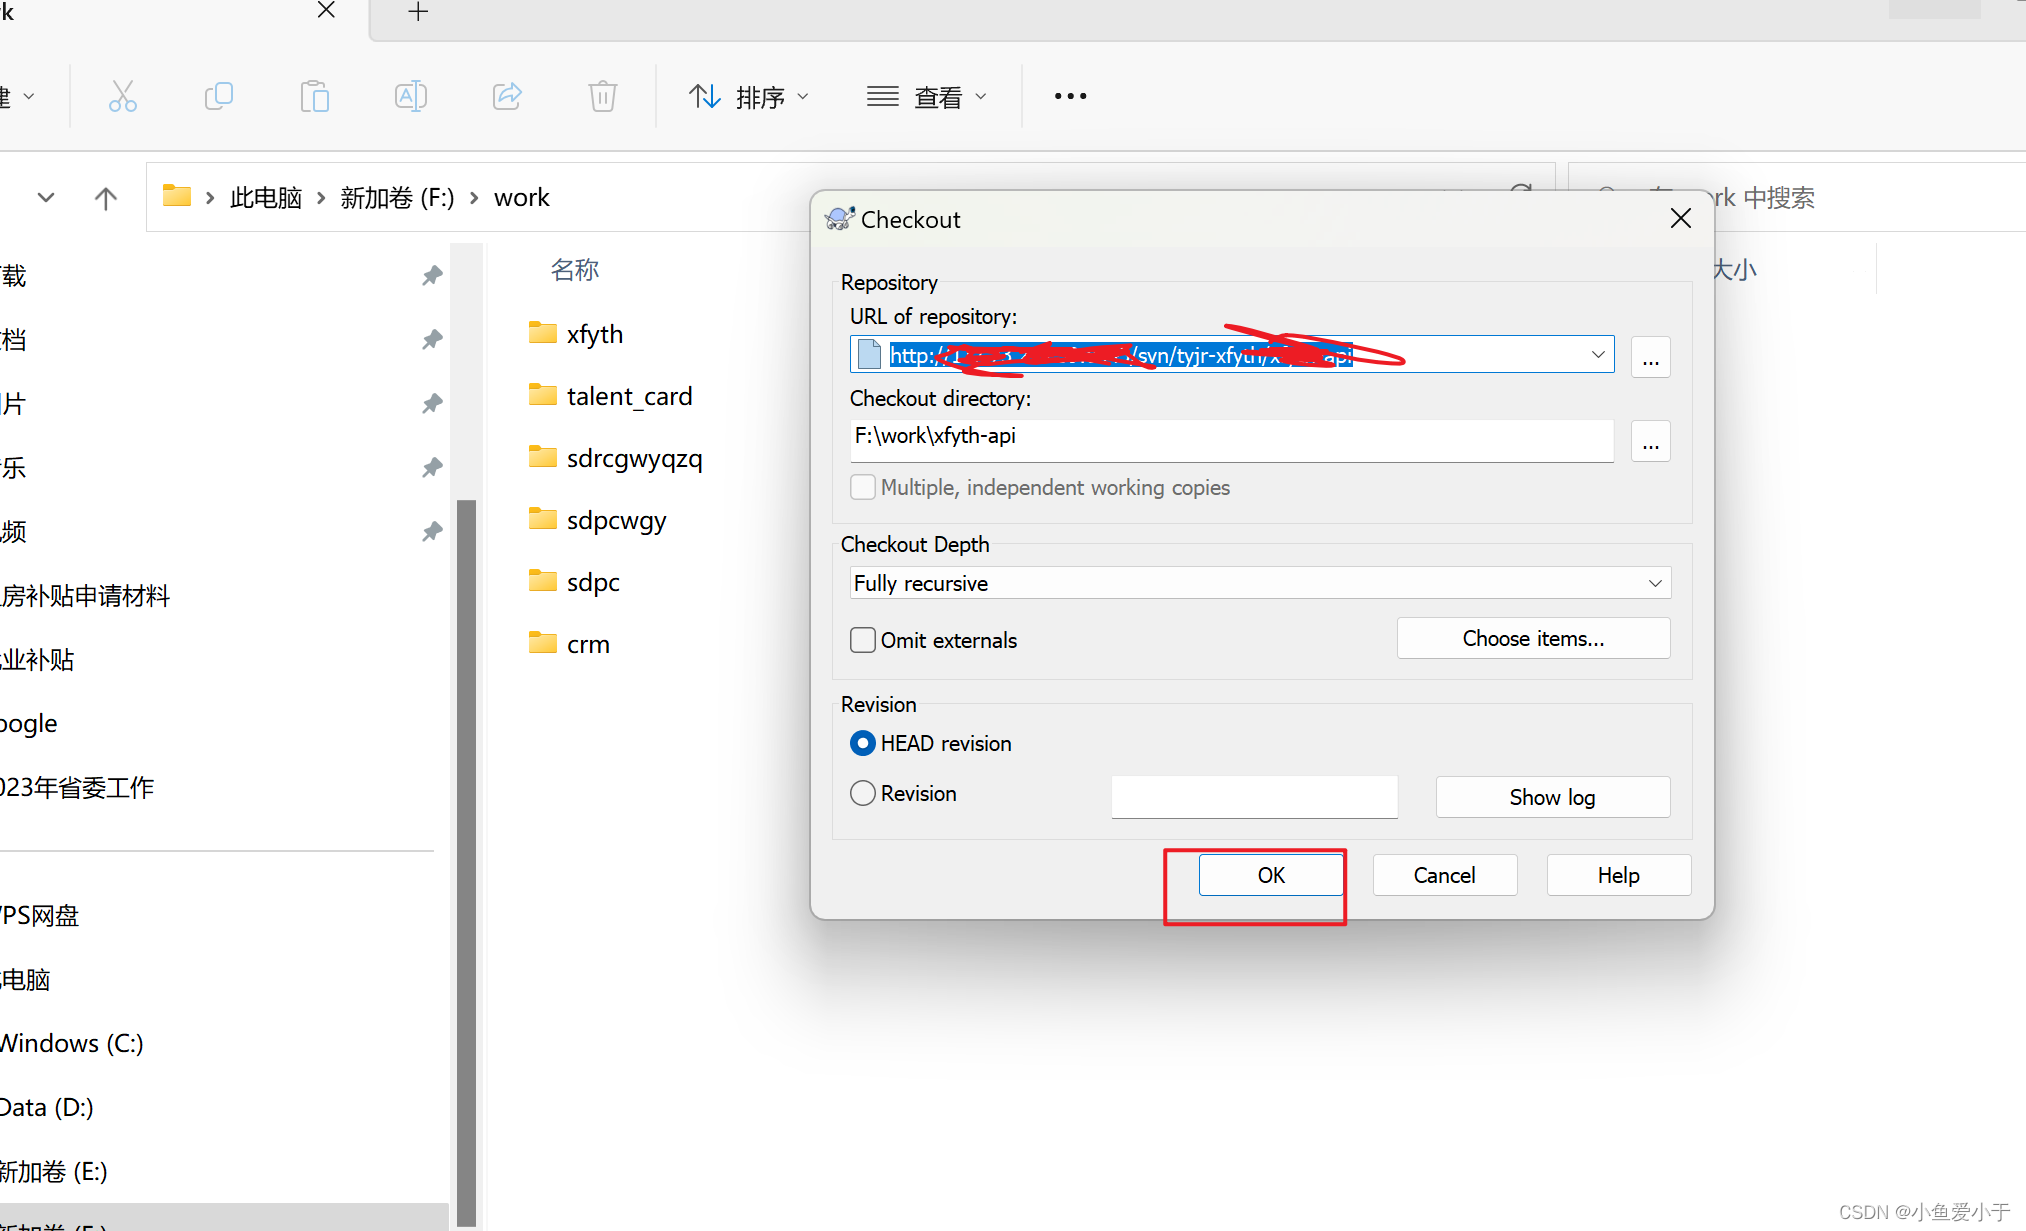Enable the Omit externals checkbox
Image resolution: width=2026 pixels, height=1231 pixels.
tap(863, 640)
